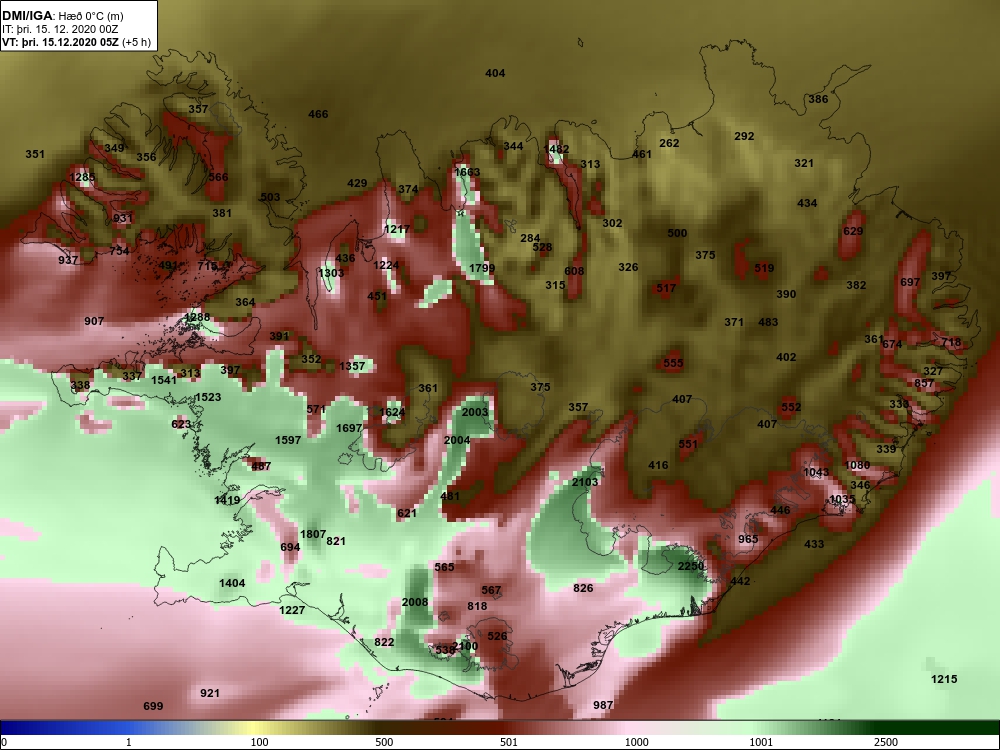Select the map value 292
Viewport: 1000px width, 750px height.
[744, 136]
